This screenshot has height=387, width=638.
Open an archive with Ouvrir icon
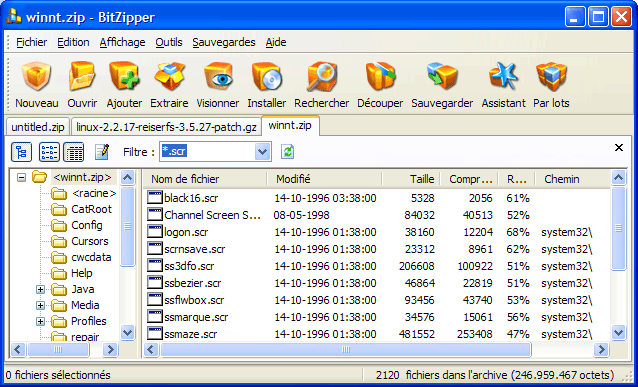click(82, 76)
